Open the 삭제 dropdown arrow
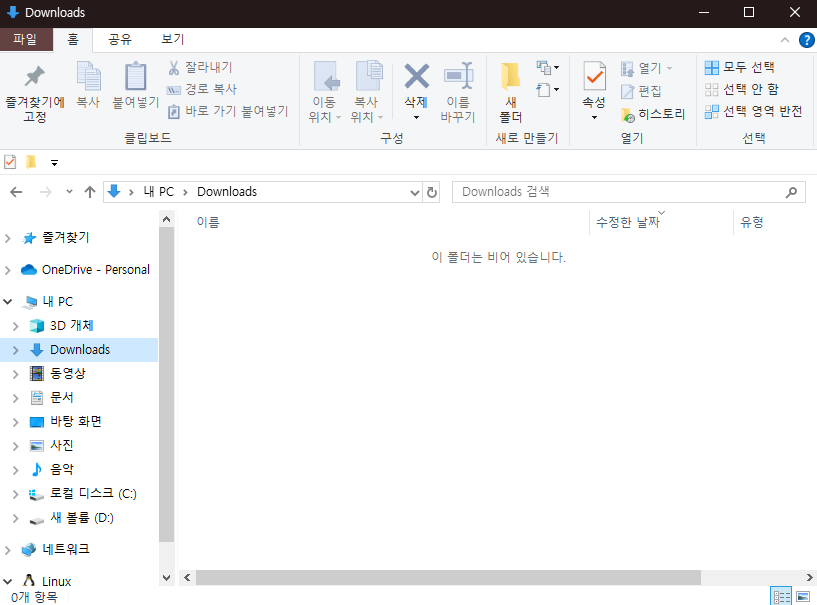Screen dimensions: 817x605 click(416, 117)
